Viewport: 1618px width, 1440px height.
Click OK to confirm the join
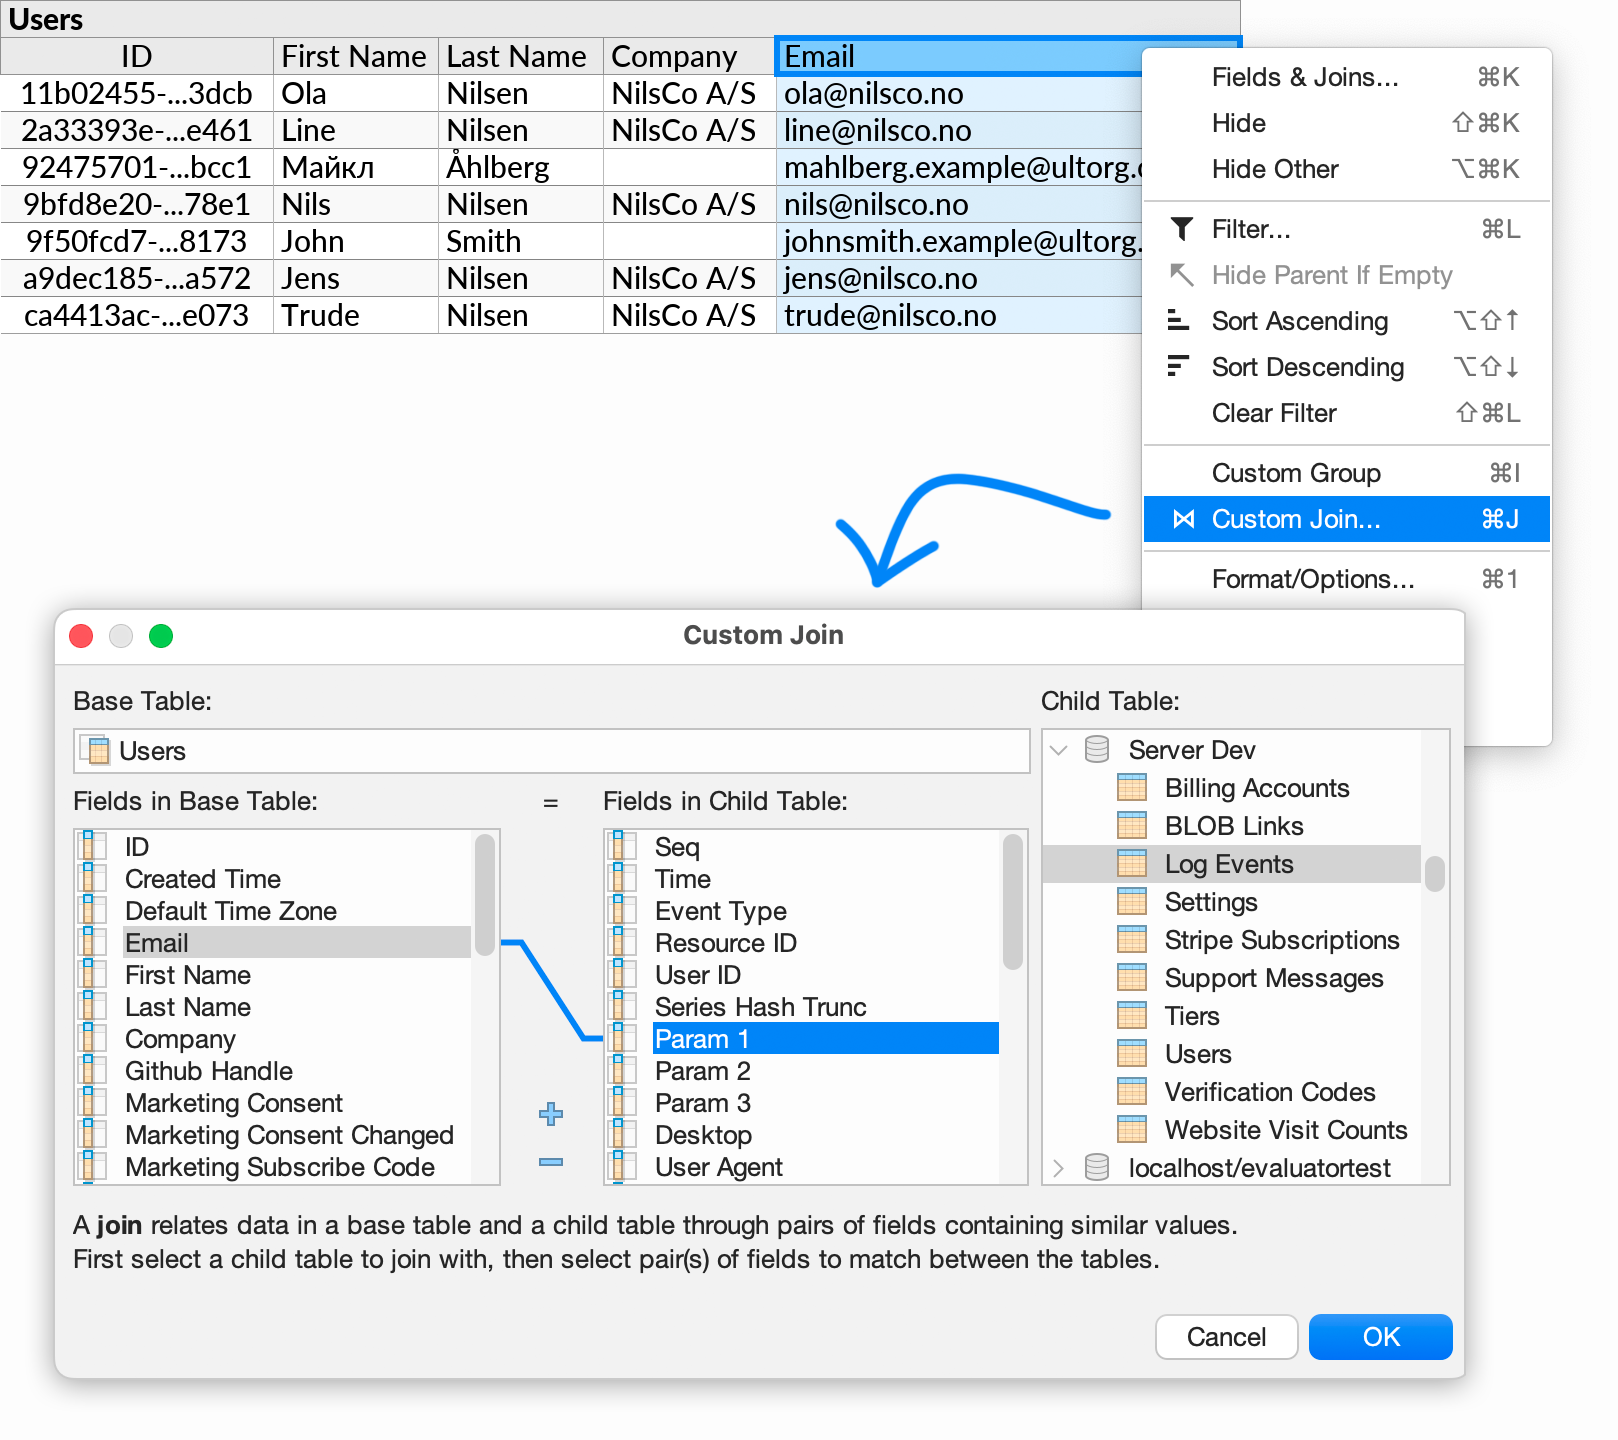(x=1380, y=1336)
